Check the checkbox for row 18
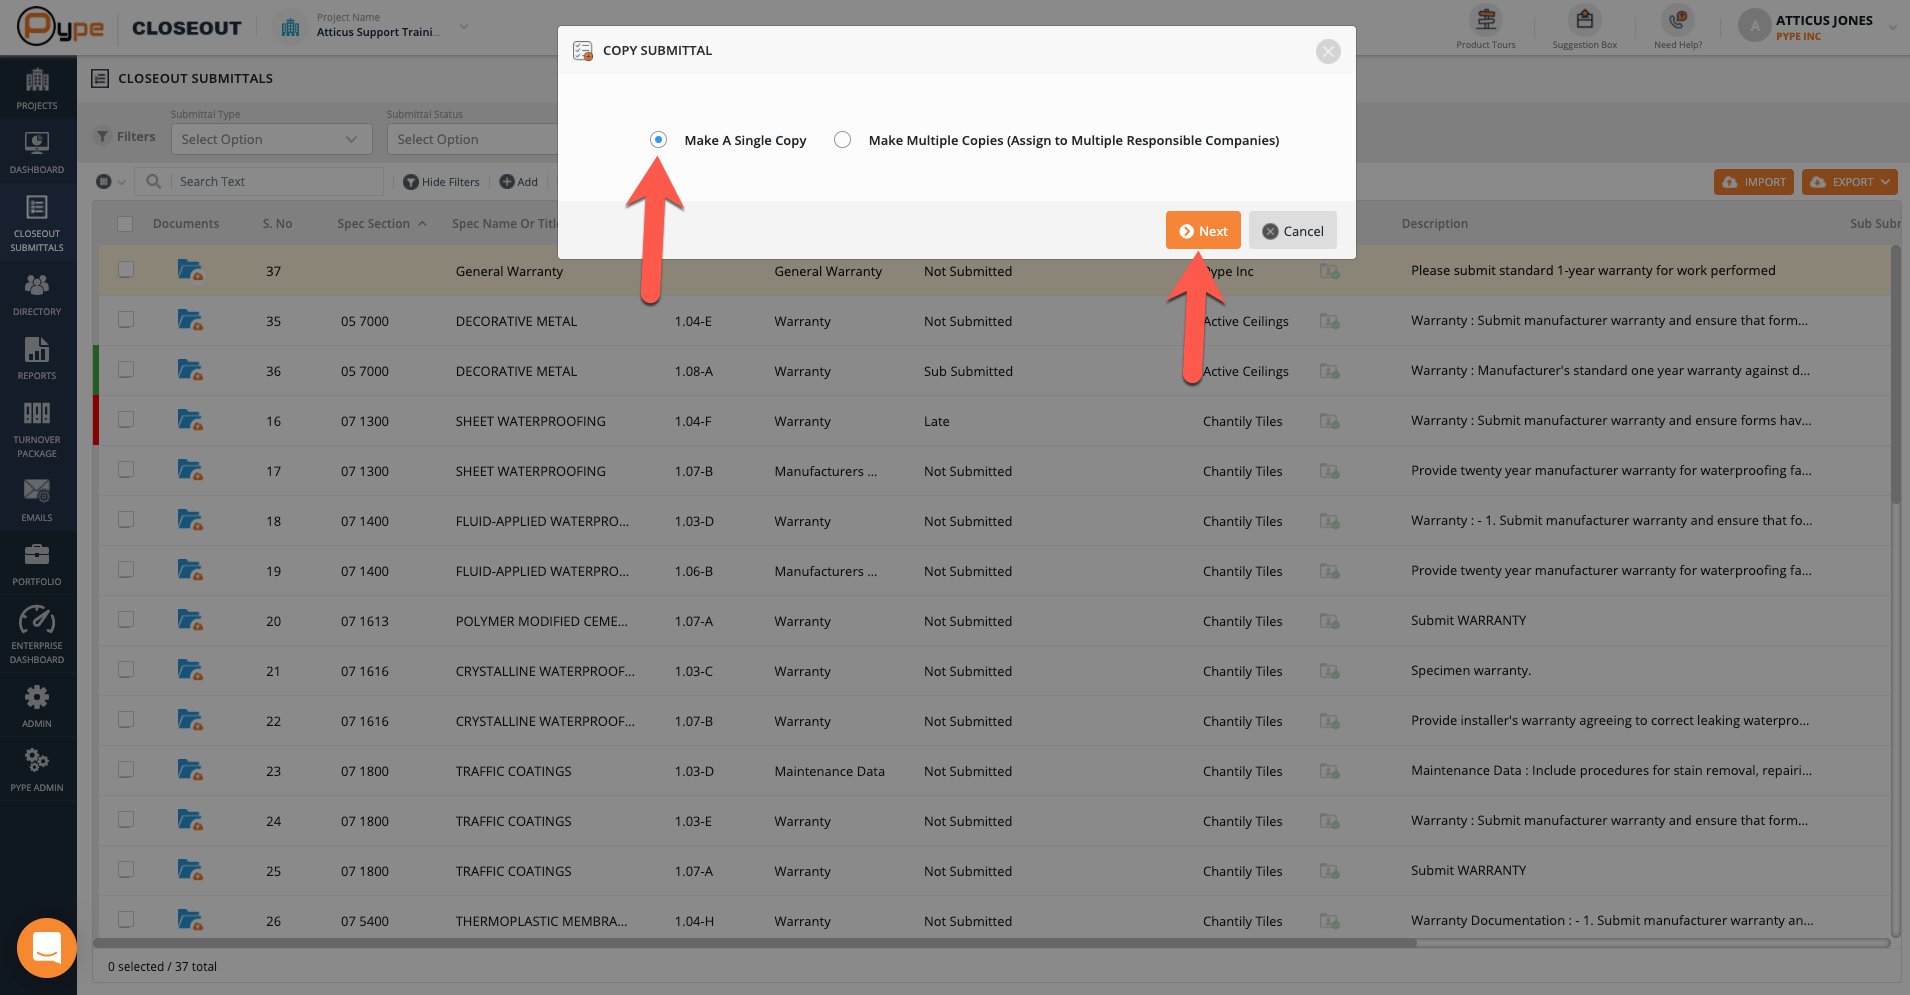This screenshot has width=1910, height=995. point(126,520)
